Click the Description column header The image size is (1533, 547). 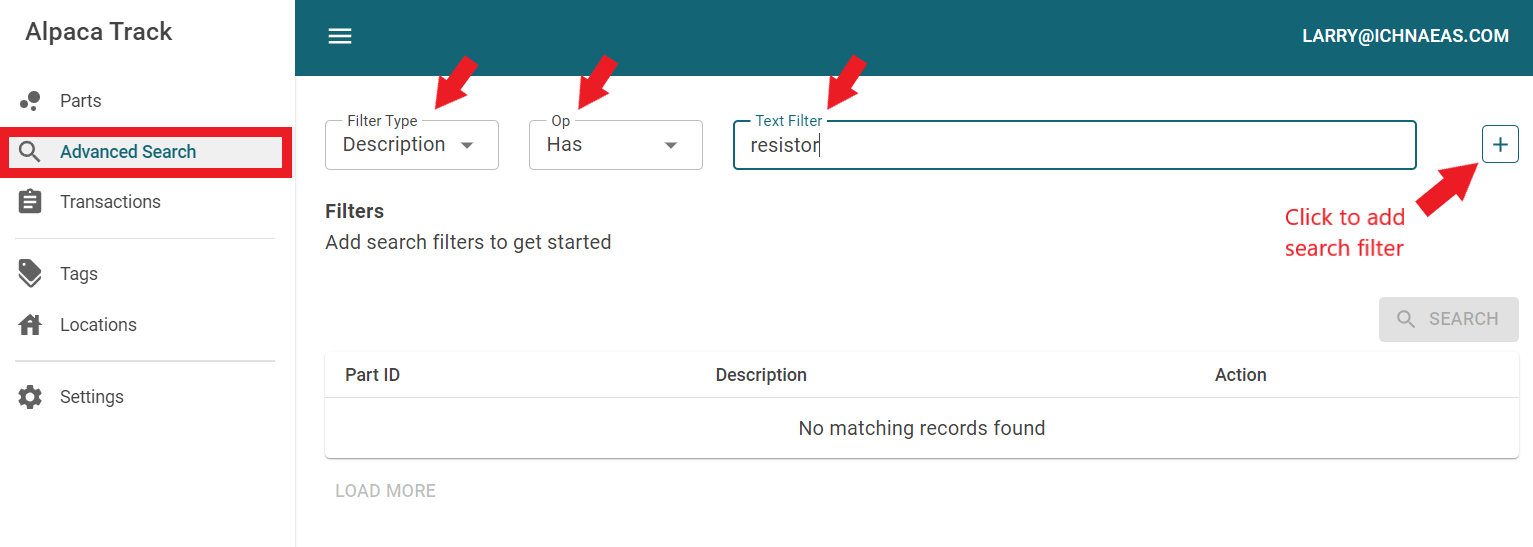pyautogui.click(x=761, y=375)
